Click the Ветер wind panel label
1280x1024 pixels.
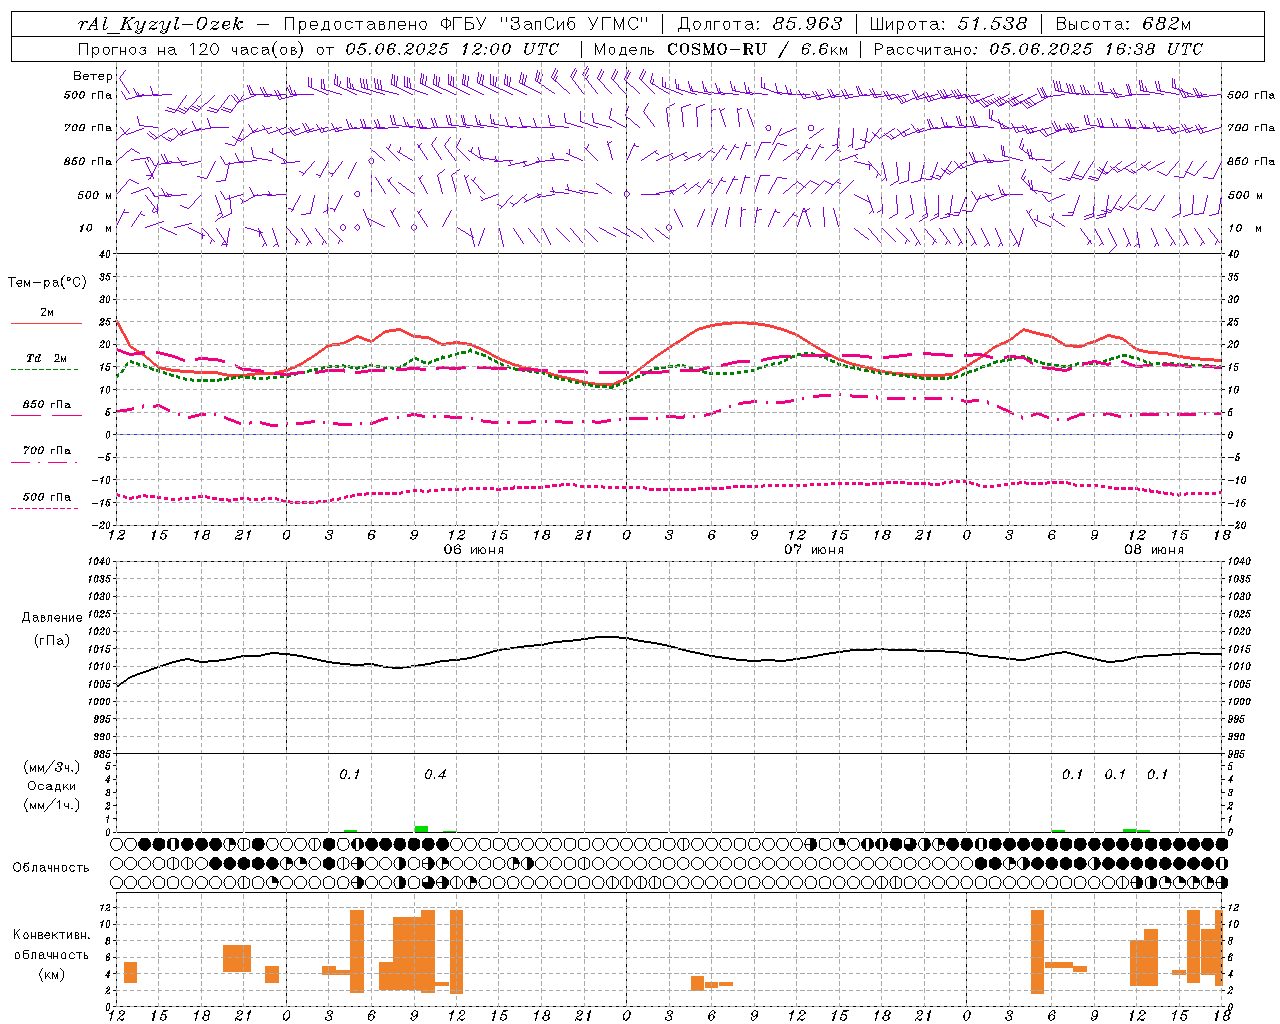[92, 76]
